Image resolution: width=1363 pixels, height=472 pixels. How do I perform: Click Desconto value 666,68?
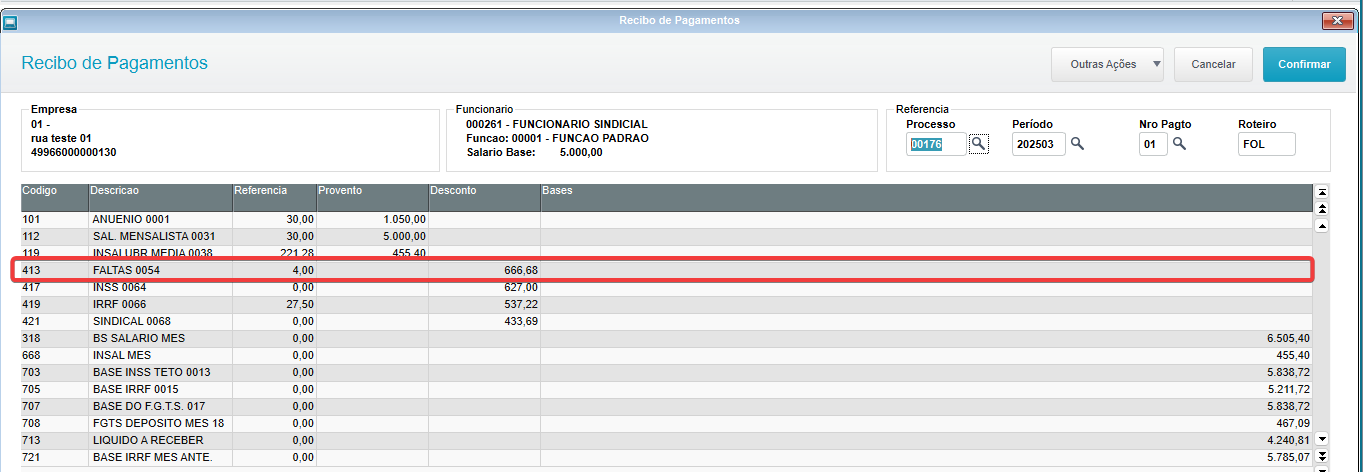pyautogui.click(x=519, y=270)
